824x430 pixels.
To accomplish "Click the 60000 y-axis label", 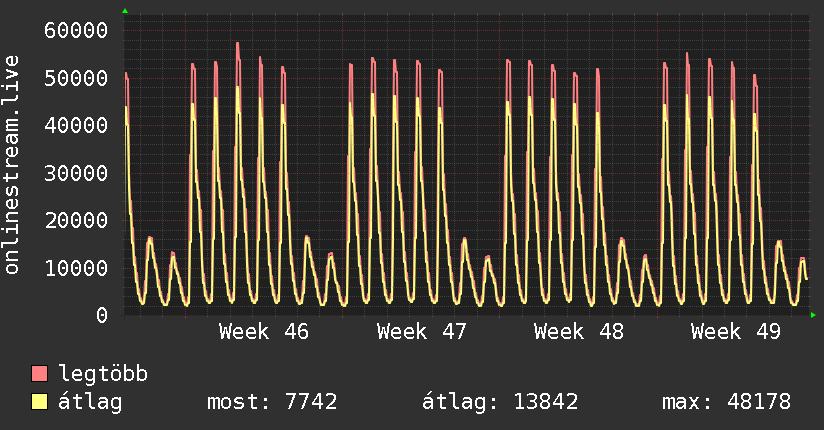I will point(76,30).
